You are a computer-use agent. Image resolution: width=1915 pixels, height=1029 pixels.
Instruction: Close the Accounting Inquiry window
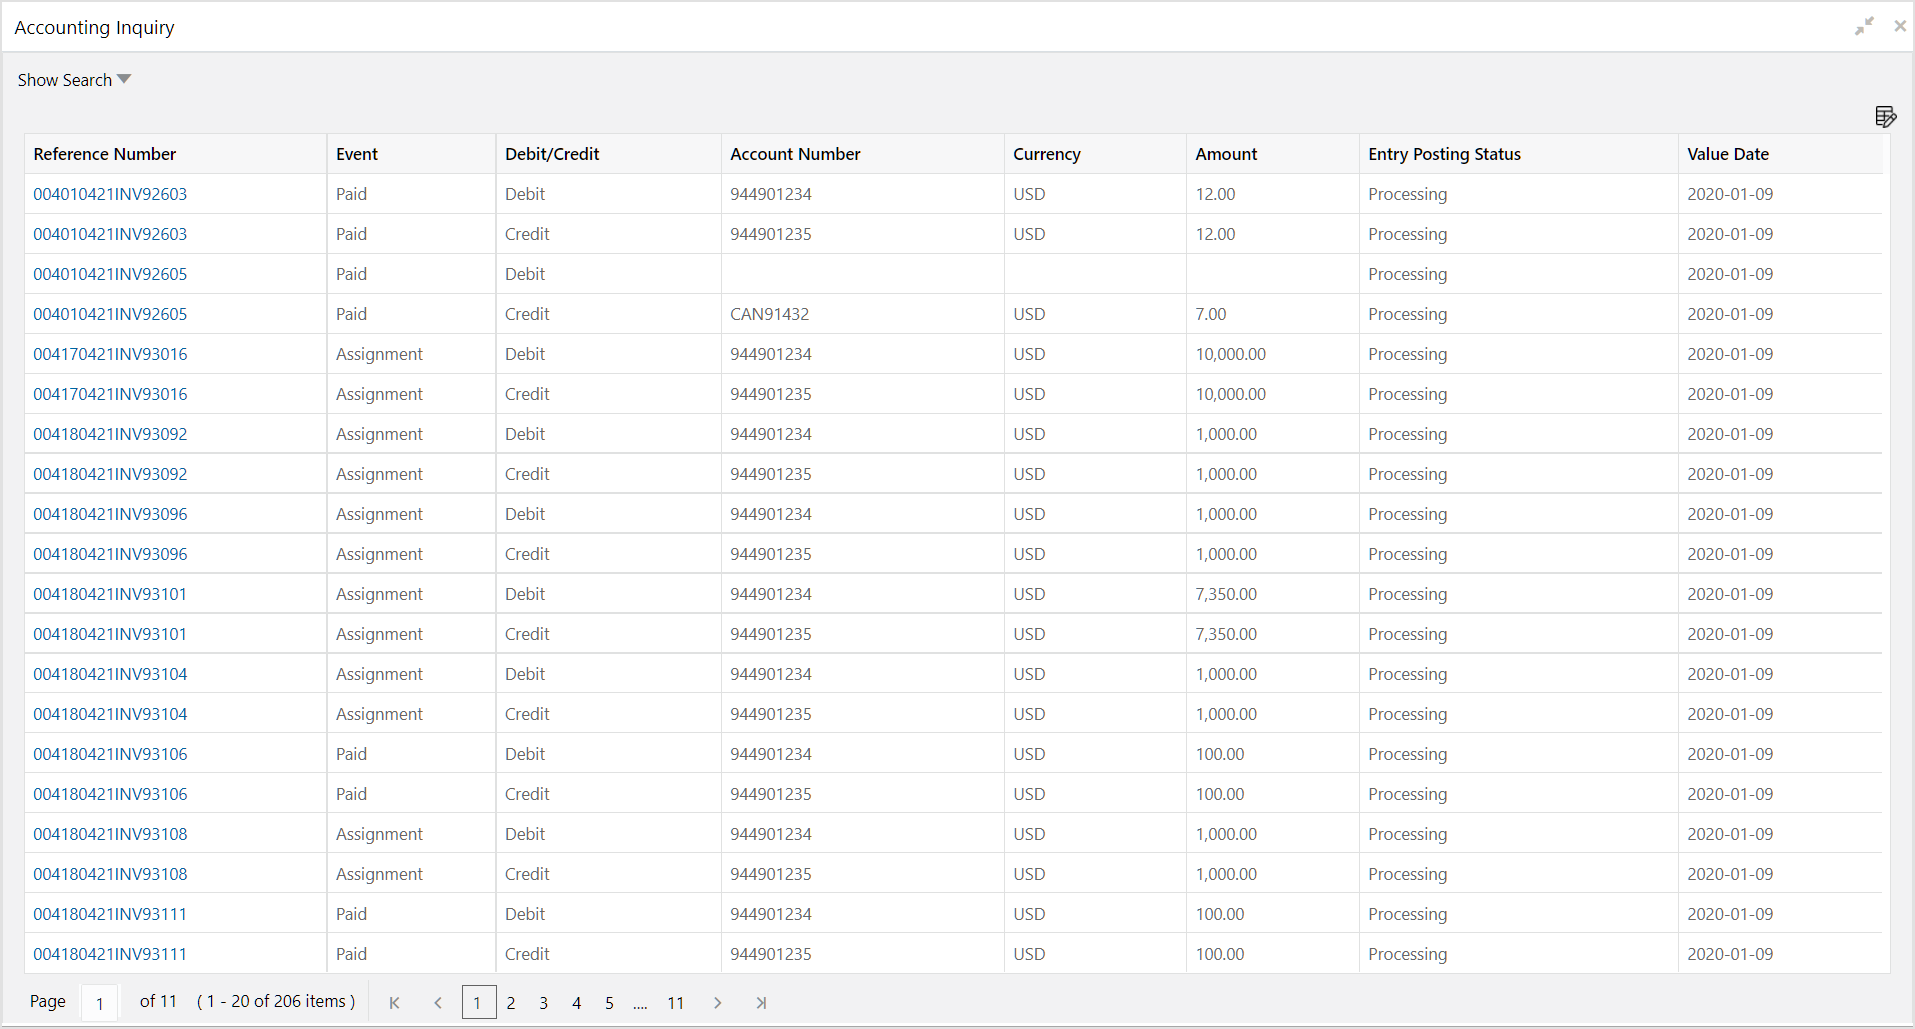point(1900,27)
